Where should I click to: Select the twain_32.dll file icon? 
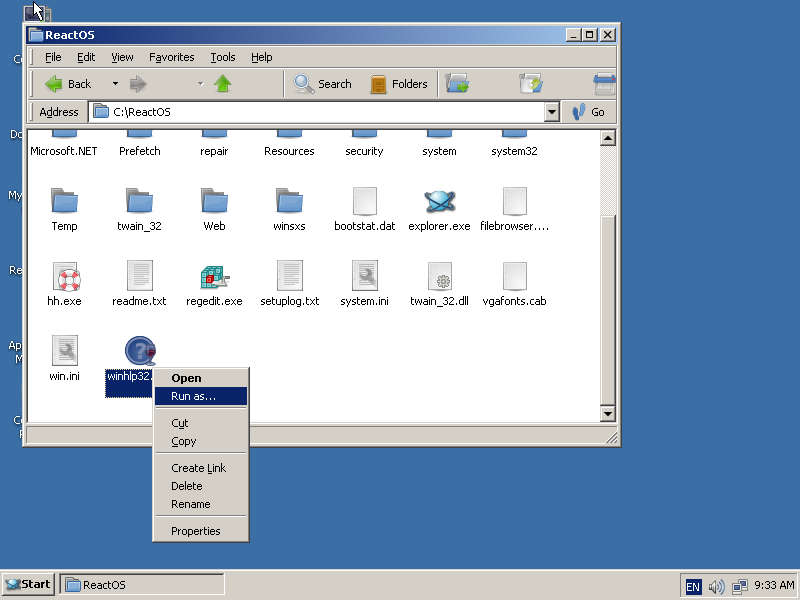pyautogui.click(x=439, y=276)
